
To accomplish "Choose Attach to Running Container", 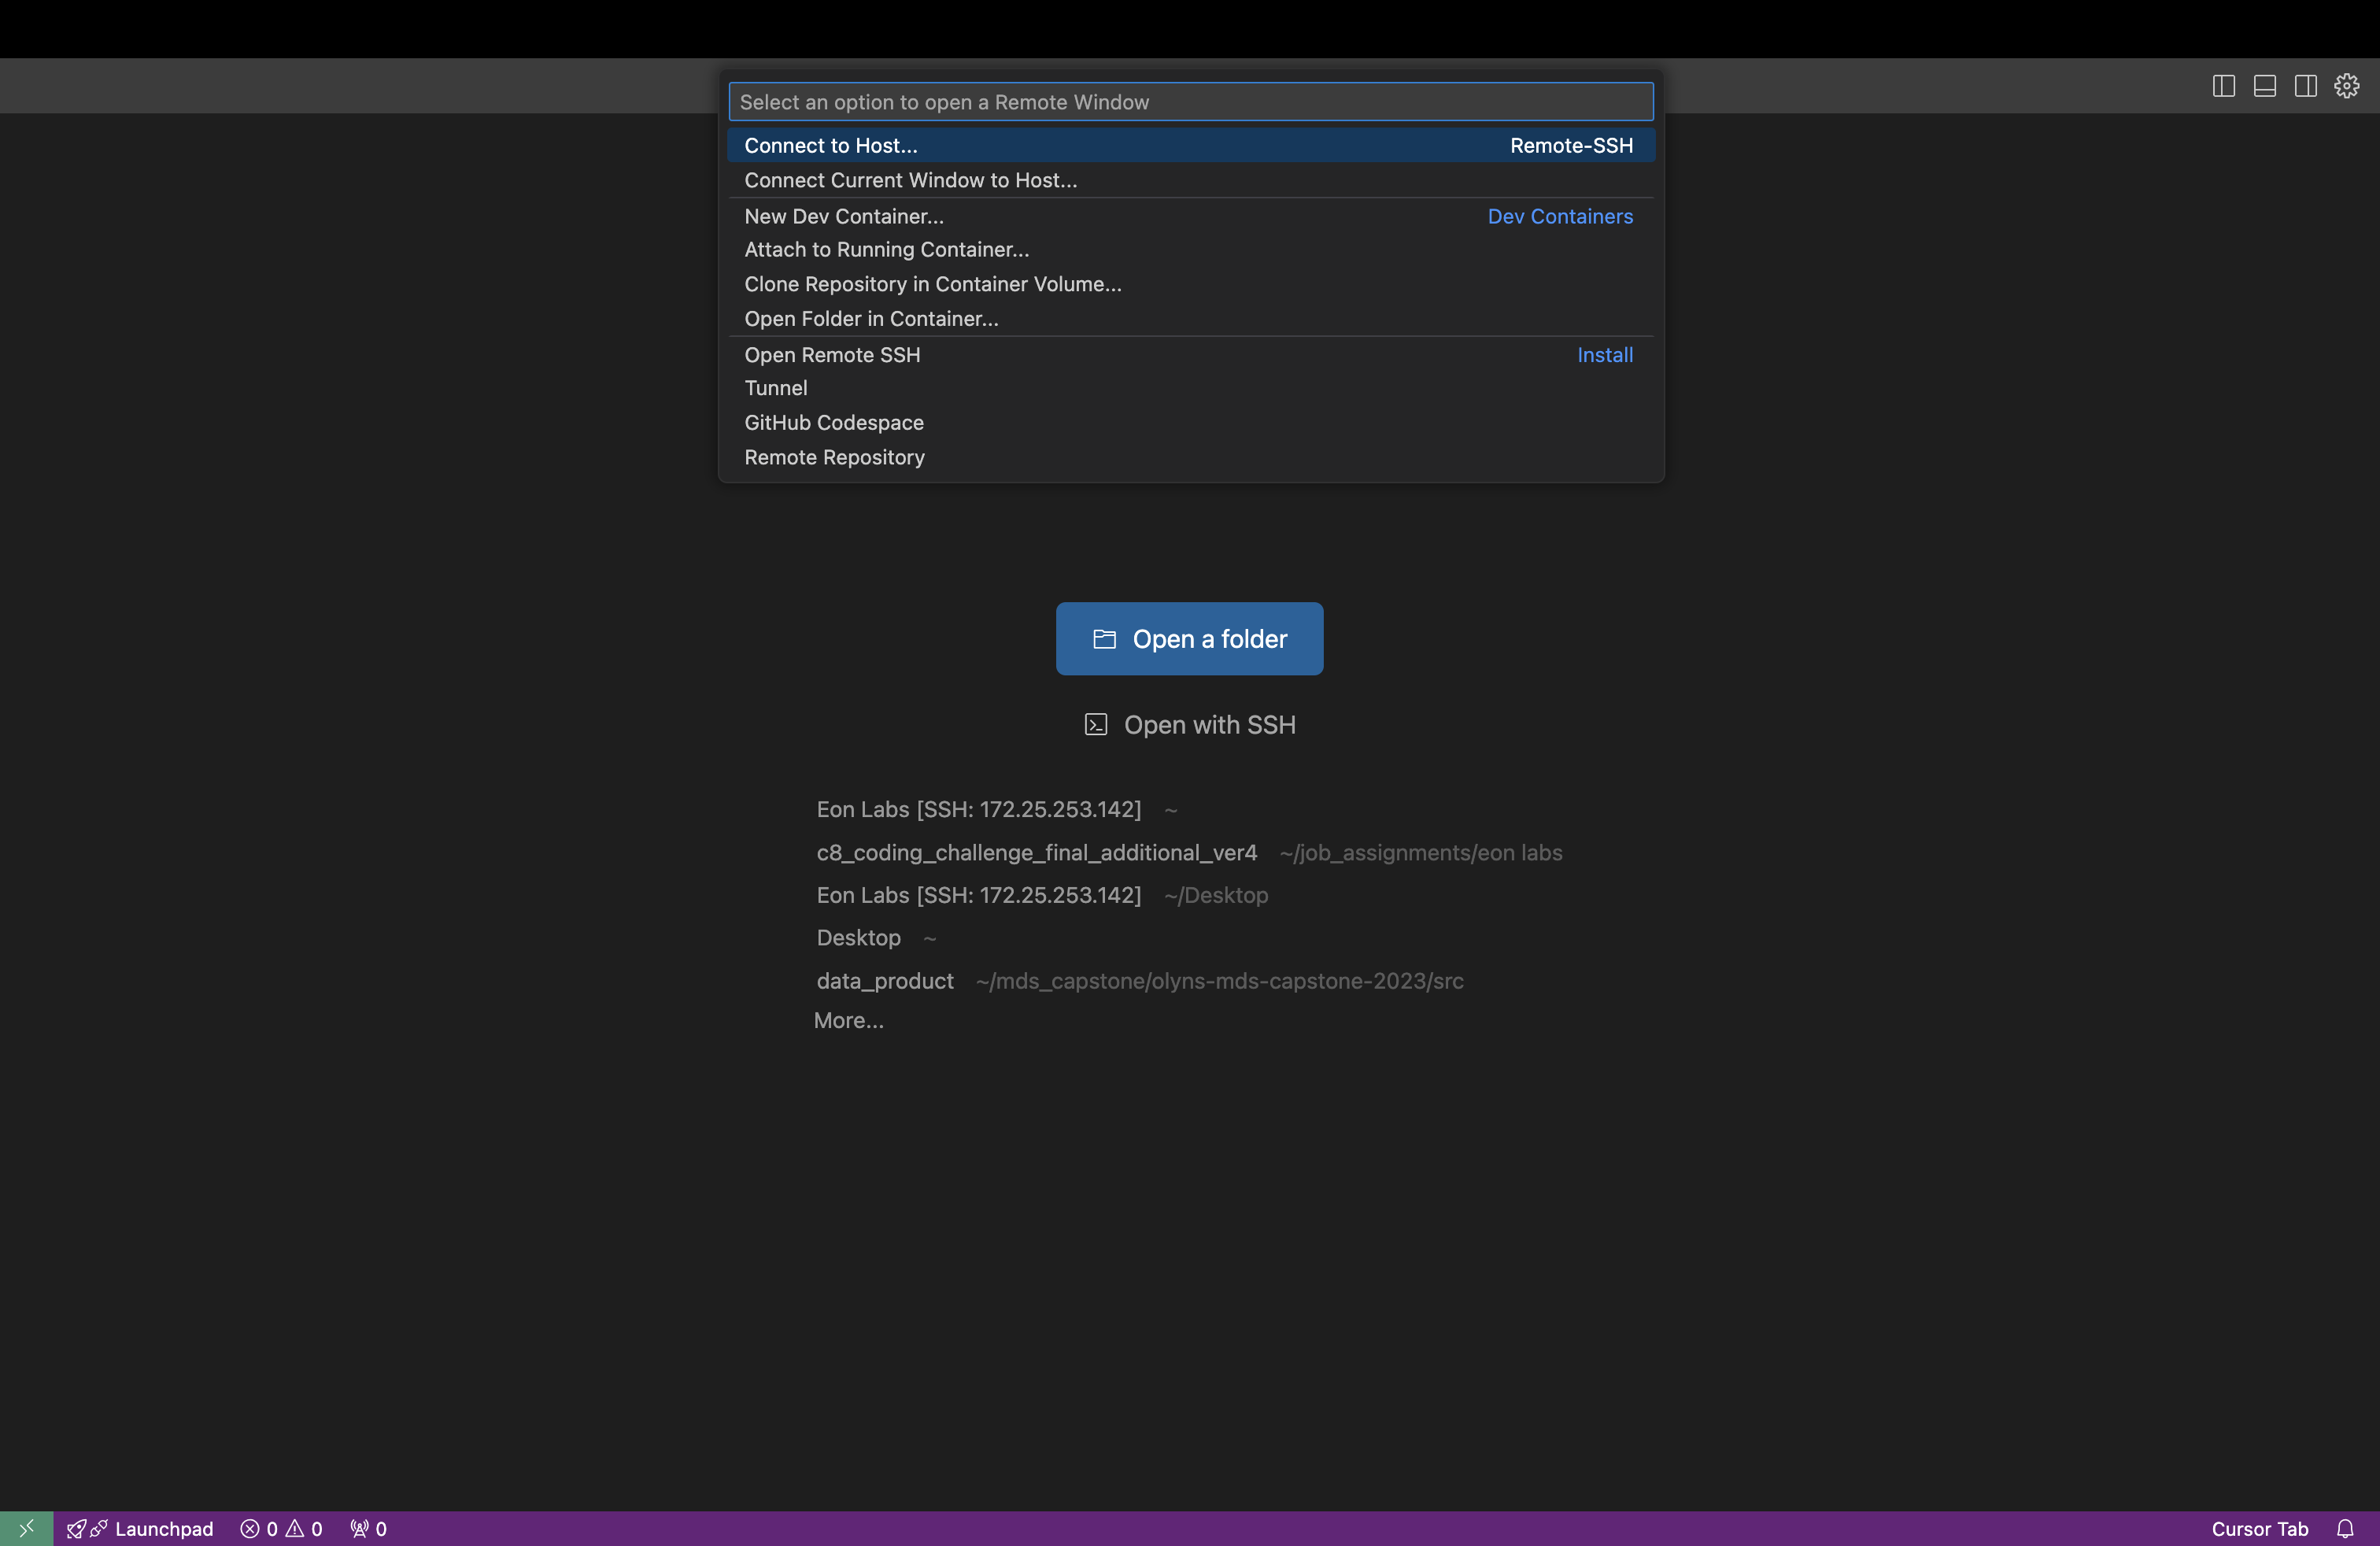I will [886, 249].
